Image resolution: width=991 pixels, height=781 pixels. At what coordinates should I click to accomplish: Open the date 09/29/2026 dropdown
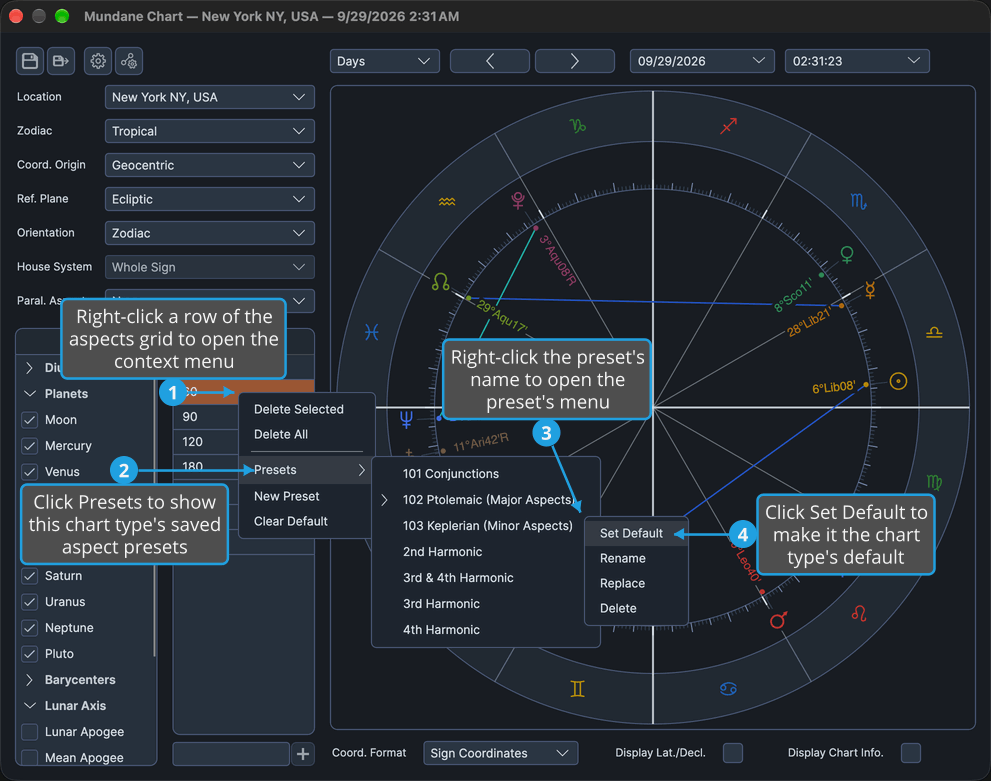[x=702, y=61]
